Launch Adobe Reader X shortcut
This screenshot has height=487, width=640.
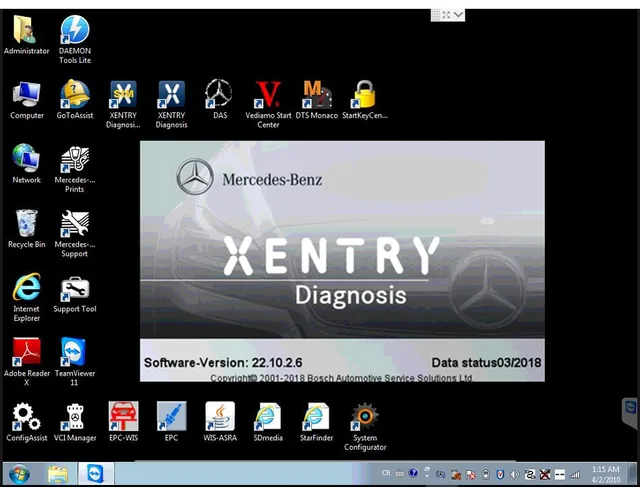pyautogui.click(x=27, y=362)
